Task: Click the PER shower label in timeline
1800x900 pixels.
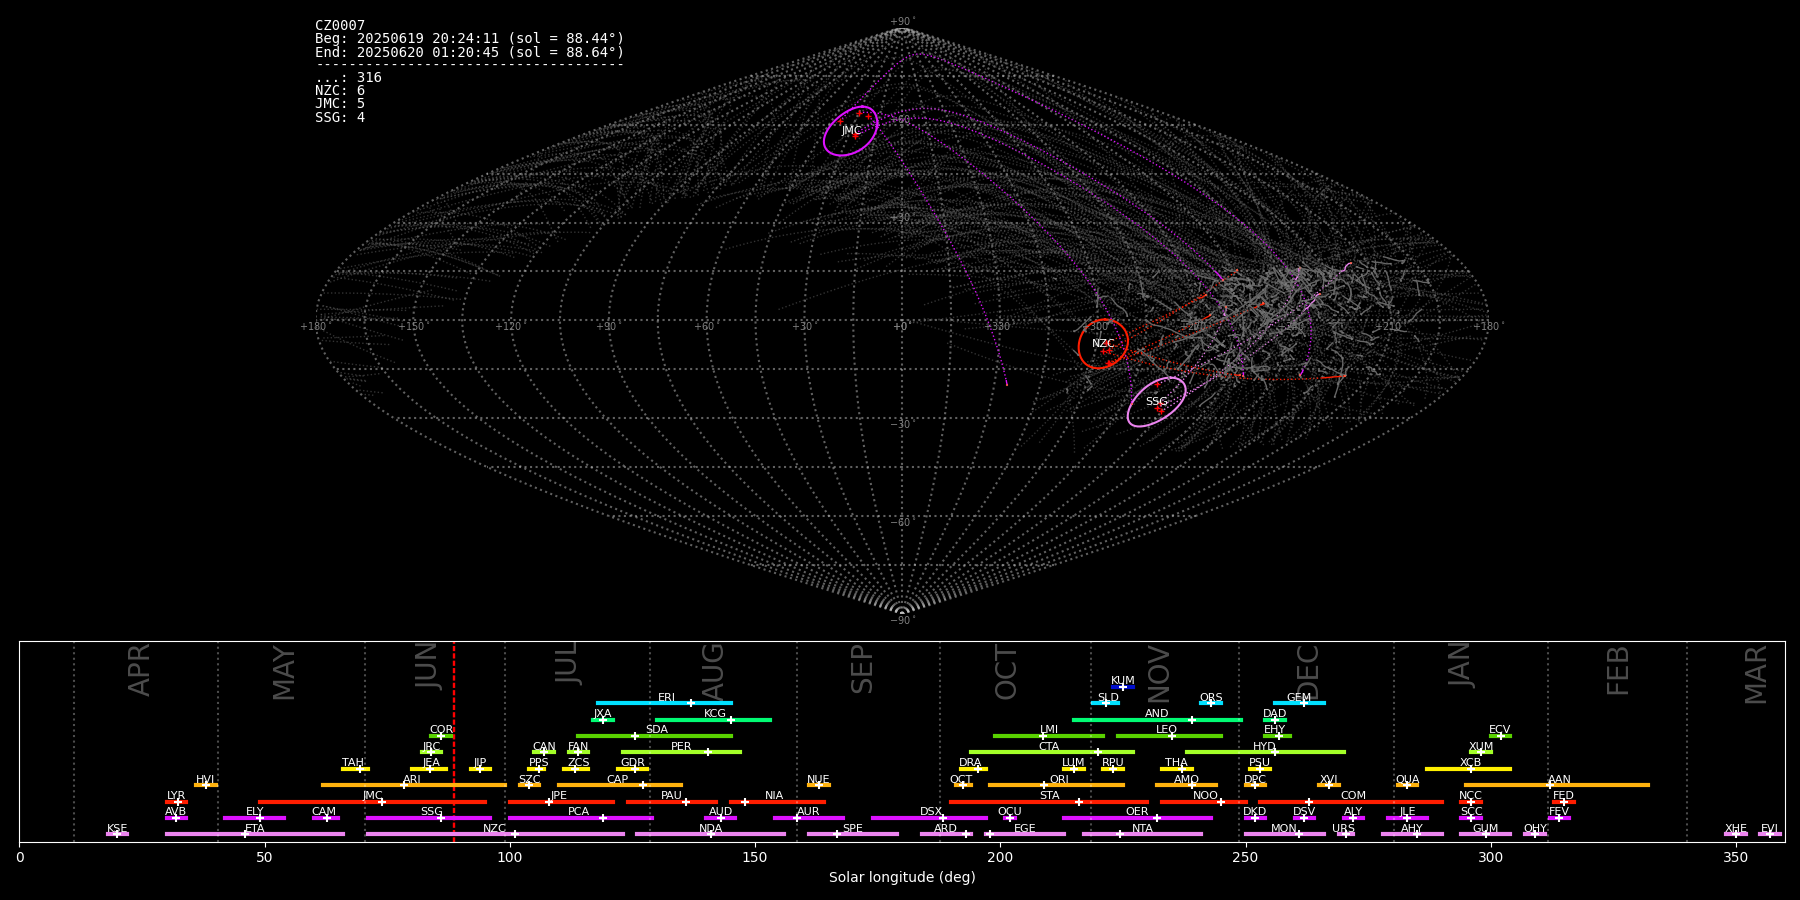Action: (681, 747)
